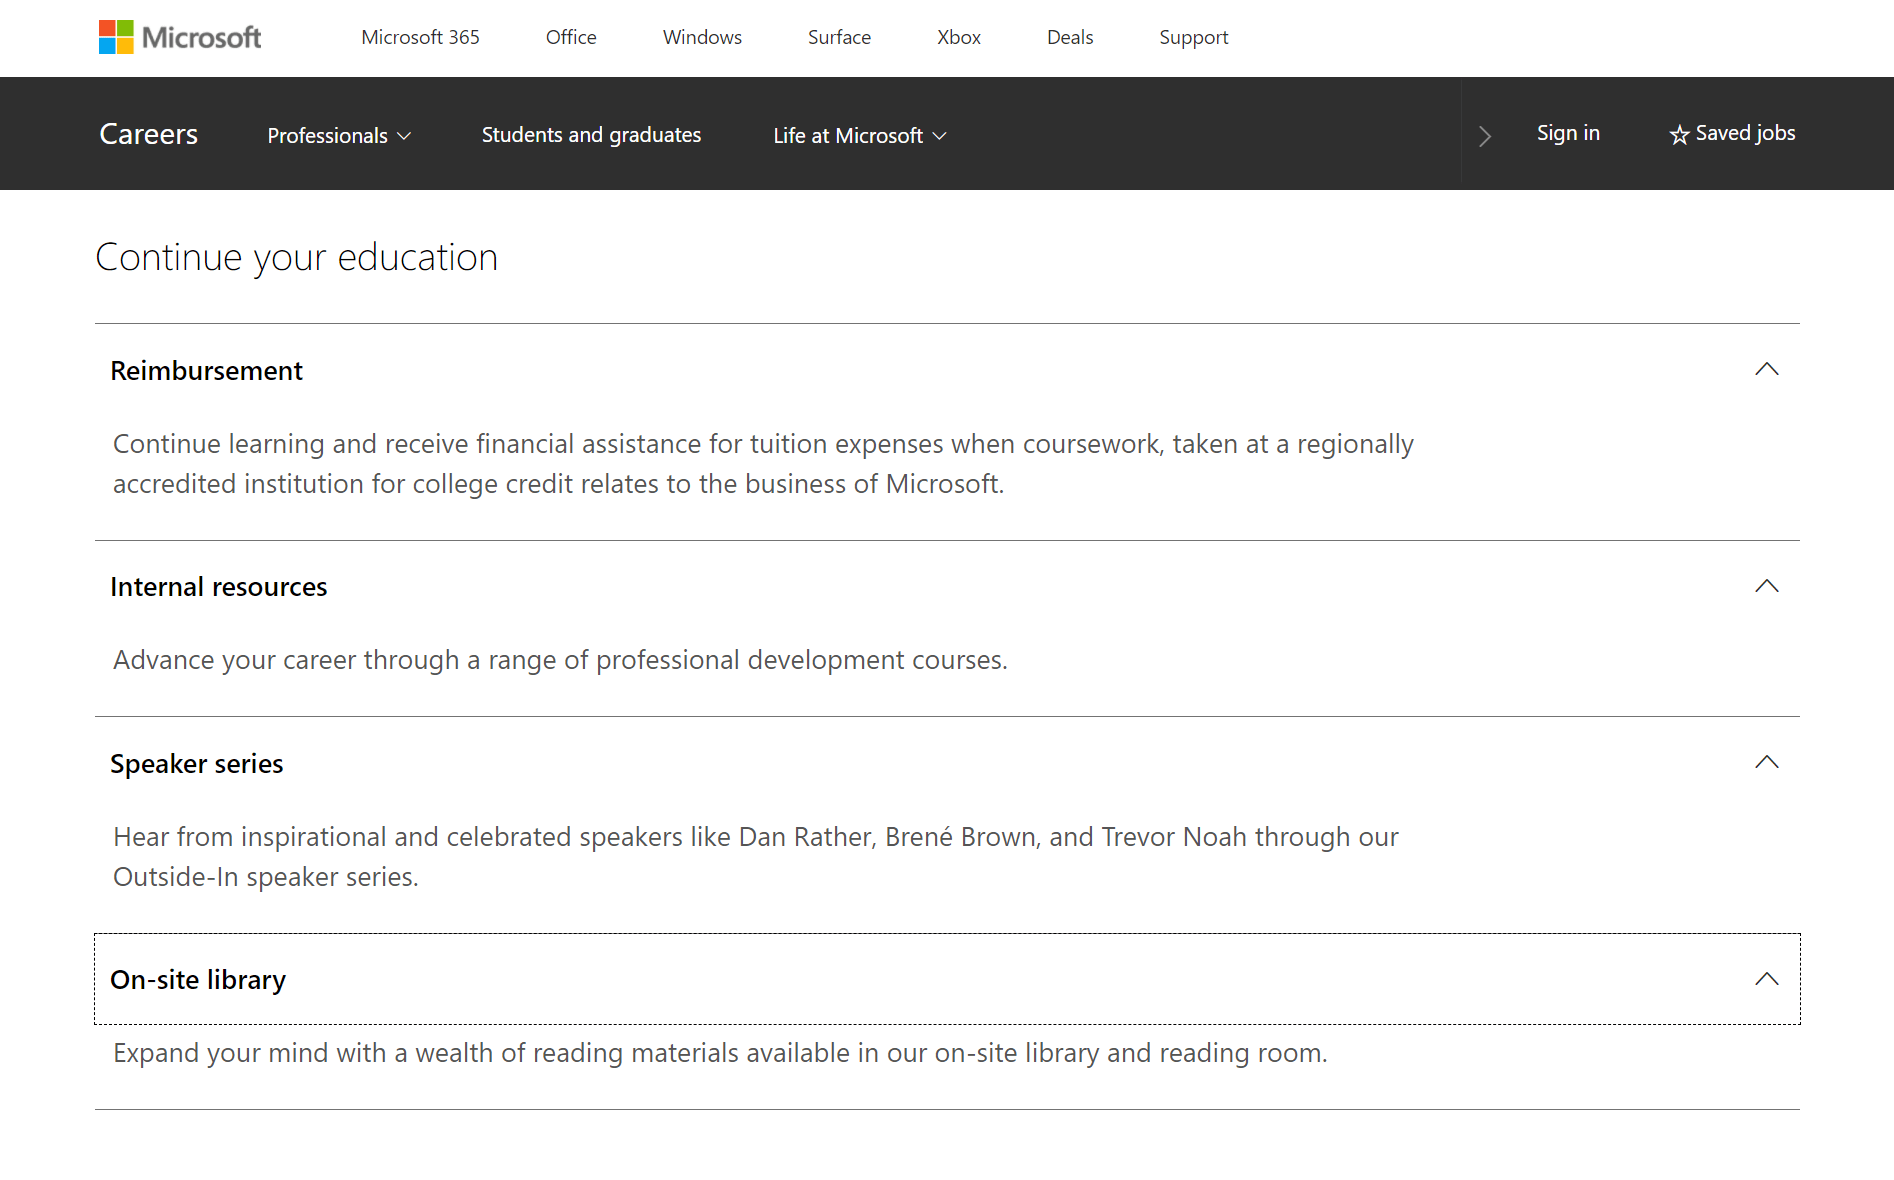
Task: Open Microsoft 365 in top navigation
Action: (x=420, y=37)
